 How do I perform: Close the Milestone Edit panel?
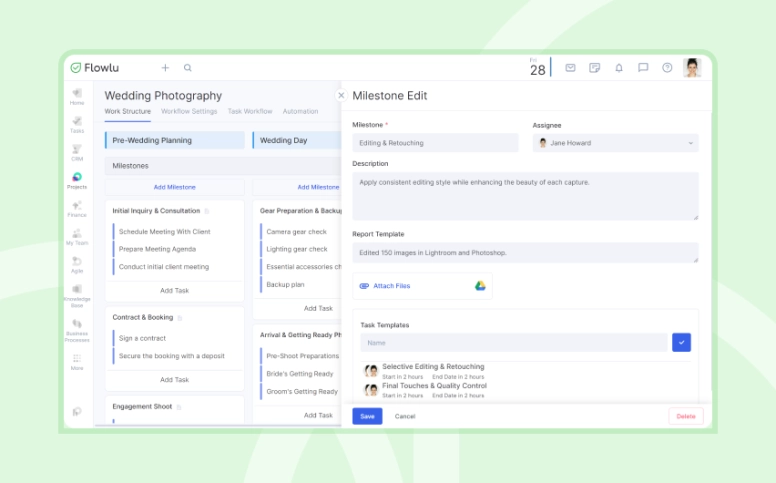[341, 96]
